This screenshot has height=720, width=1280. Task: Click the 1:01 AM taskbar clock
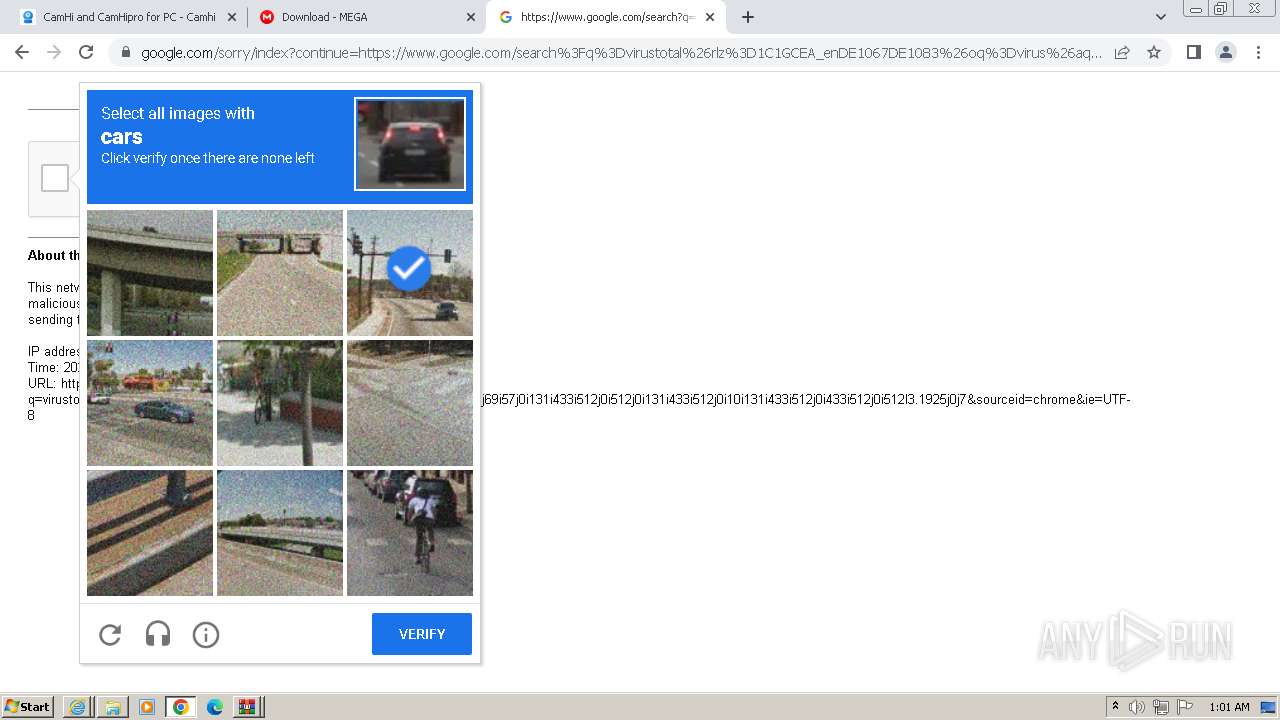pos(1229,707)
